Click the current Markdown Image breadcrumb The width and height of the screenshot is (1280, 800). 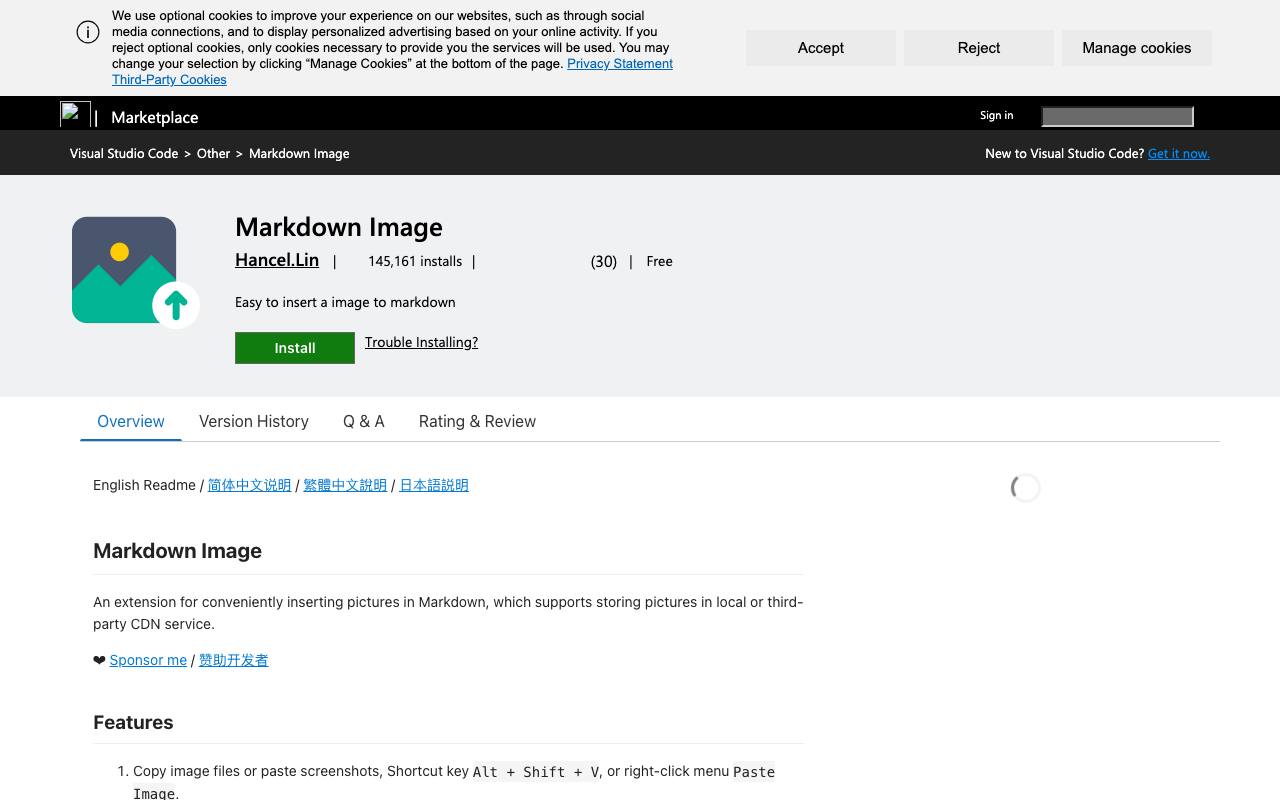[299, 154]
